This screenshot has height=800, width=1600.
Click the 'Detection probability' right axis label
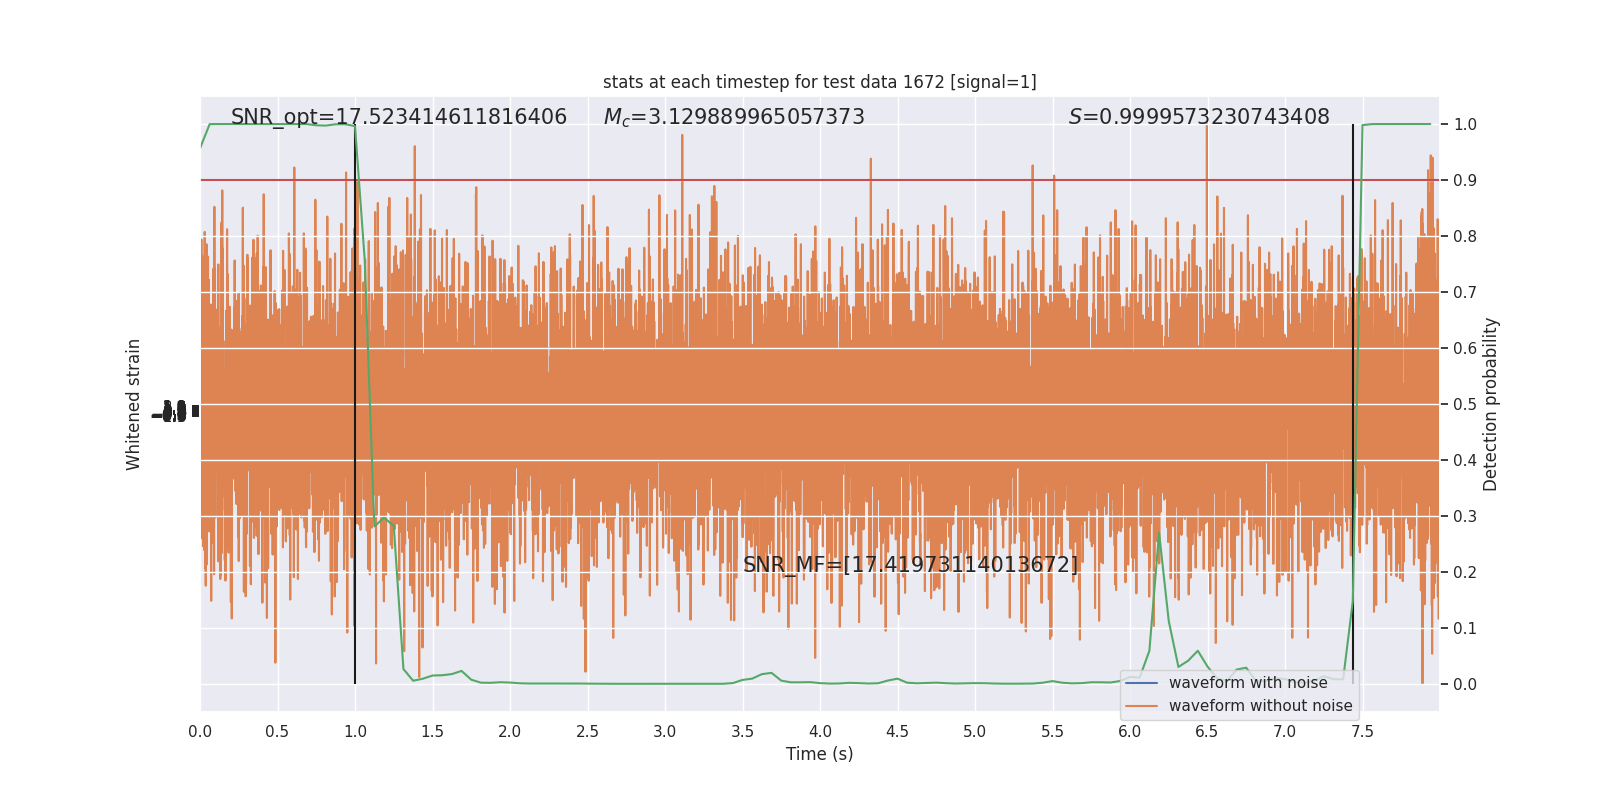(x=1491, y=404)
